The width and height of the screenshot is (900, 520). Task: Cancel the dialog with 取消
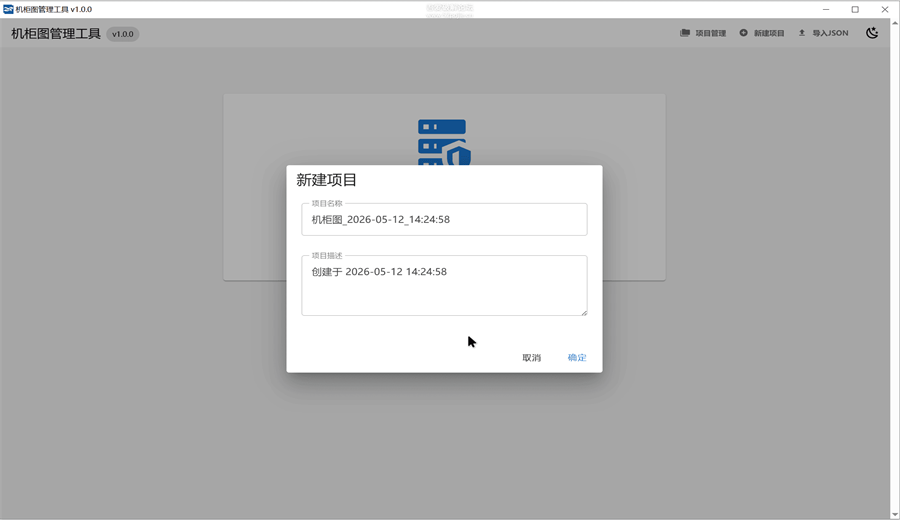point(532,358)
